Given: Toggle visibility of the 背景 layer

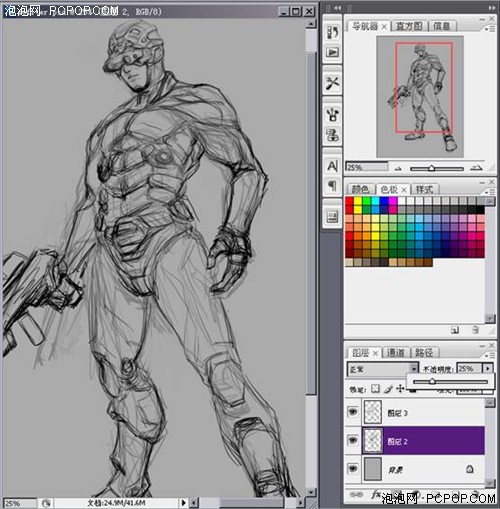Looking at the screenshot, I should pyautogui.click(x=352, y=469).
